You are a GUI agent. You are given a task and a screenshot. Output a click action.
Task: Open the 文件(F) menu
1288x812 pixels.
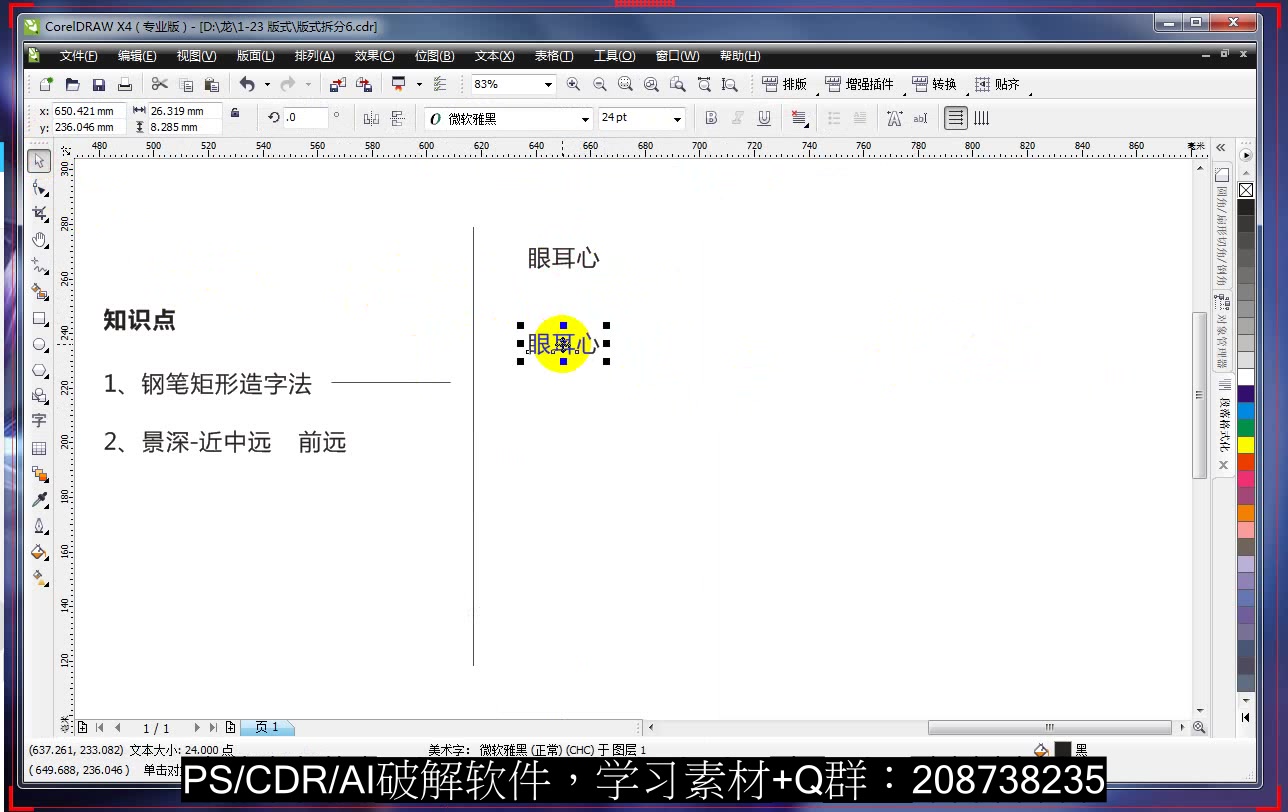click(x=78, y=56)
